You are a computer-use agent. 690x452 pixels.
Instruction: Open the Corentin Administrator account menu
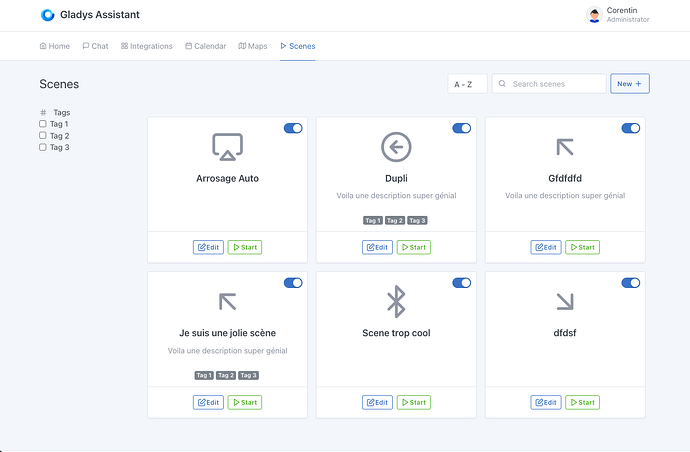[618, 15]
